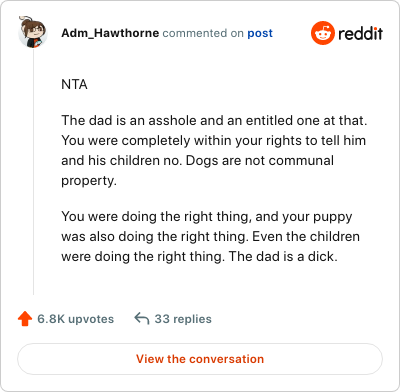Click the "NTA" verdict text

74,85
